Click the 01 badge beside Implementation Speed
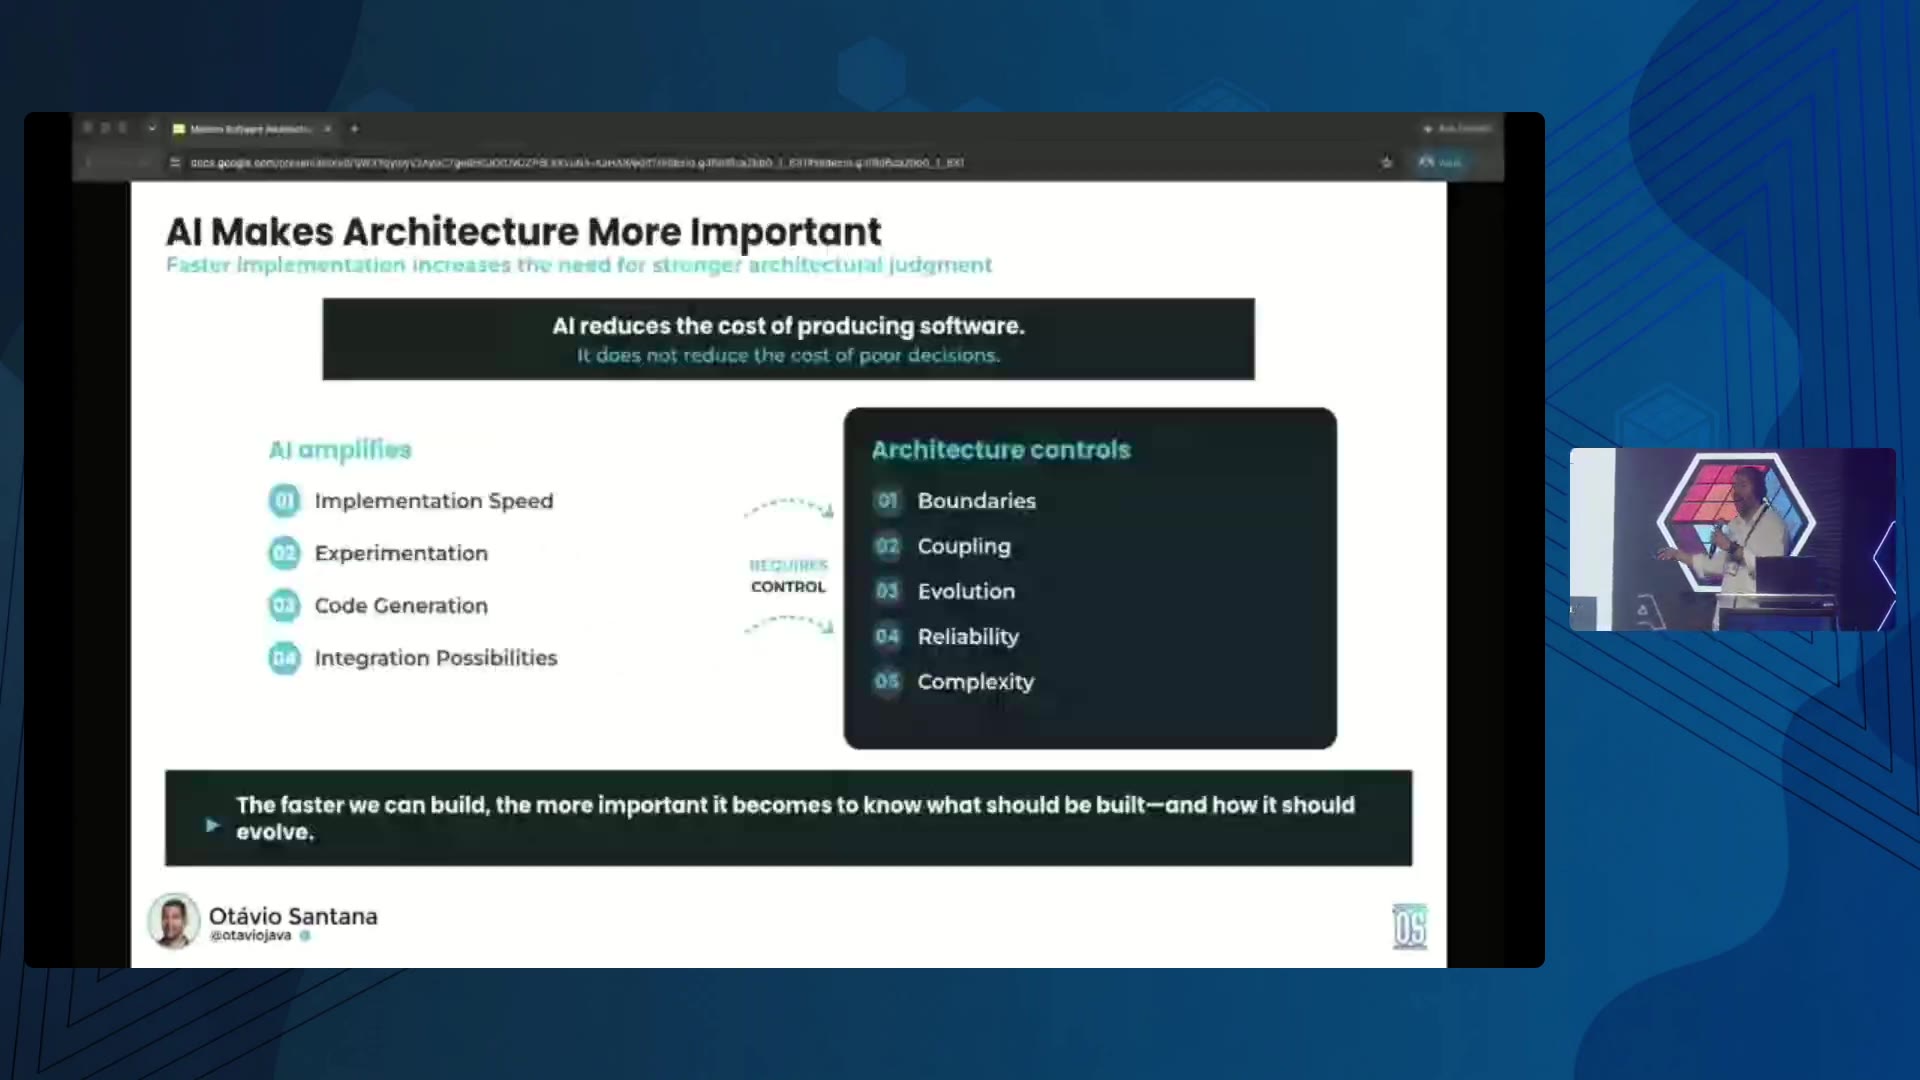1920x1080 pixels. [284, 500]
